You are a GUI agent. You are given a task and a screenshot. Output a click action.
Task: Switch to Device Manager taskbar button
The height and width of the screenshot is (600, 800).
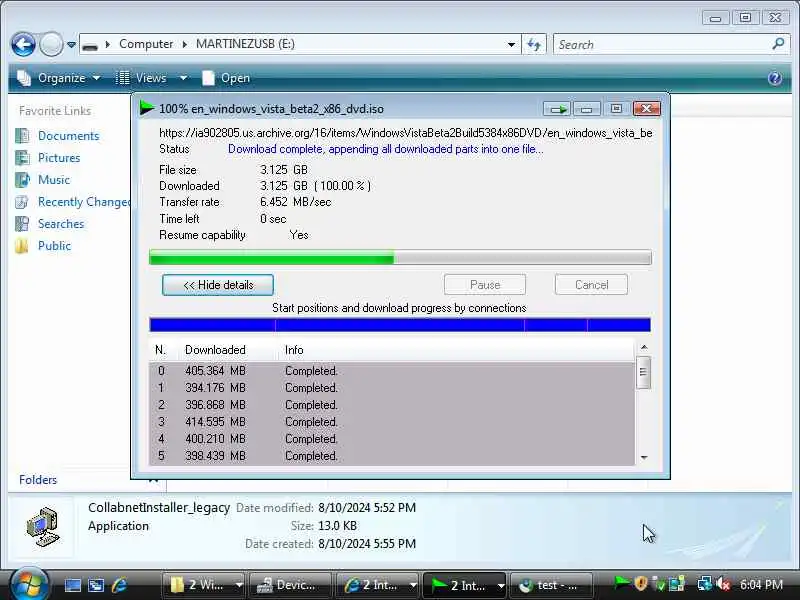click(290, 585)
